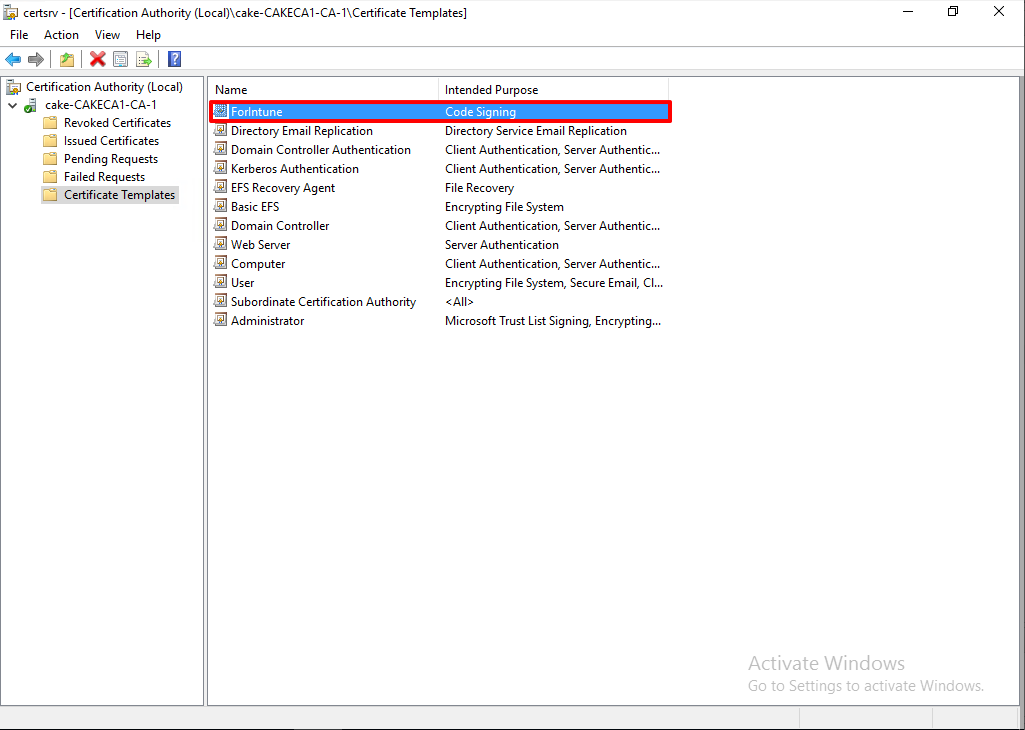Viewport: 1025px width, 730px height.
Task: Click the Administrator template icon
Action: 221,320
